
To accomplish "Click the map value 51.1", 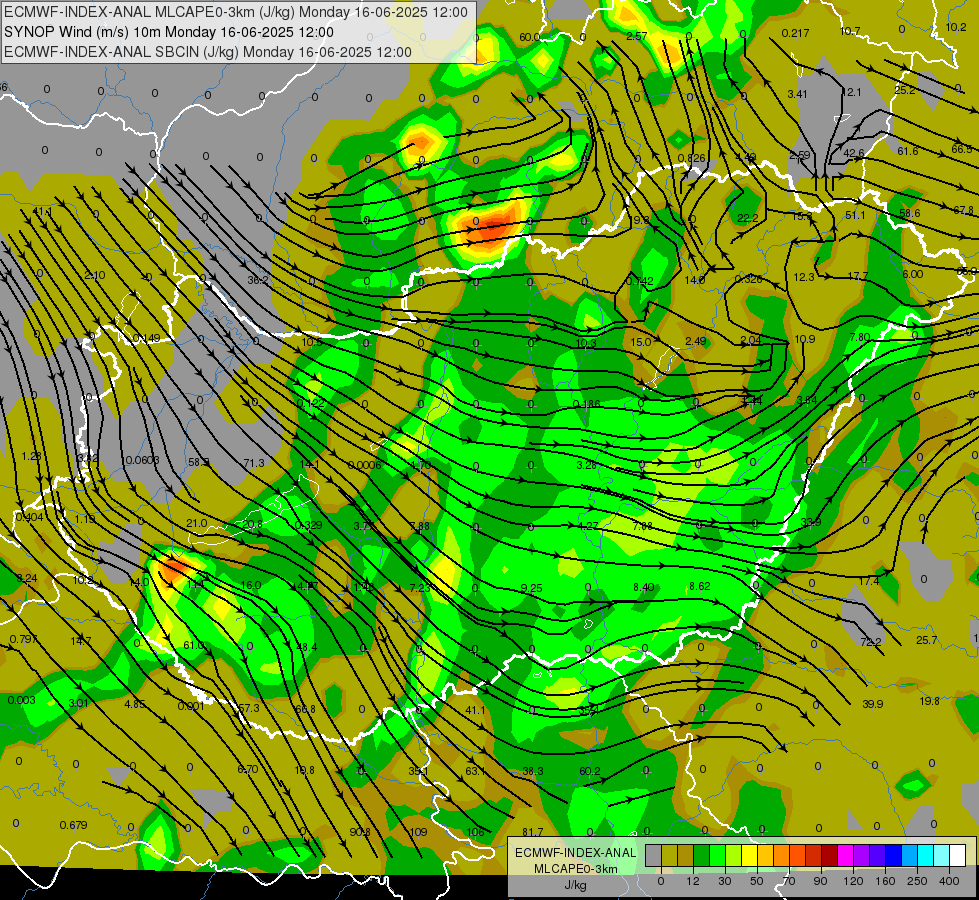I will (x=855, y=215).
